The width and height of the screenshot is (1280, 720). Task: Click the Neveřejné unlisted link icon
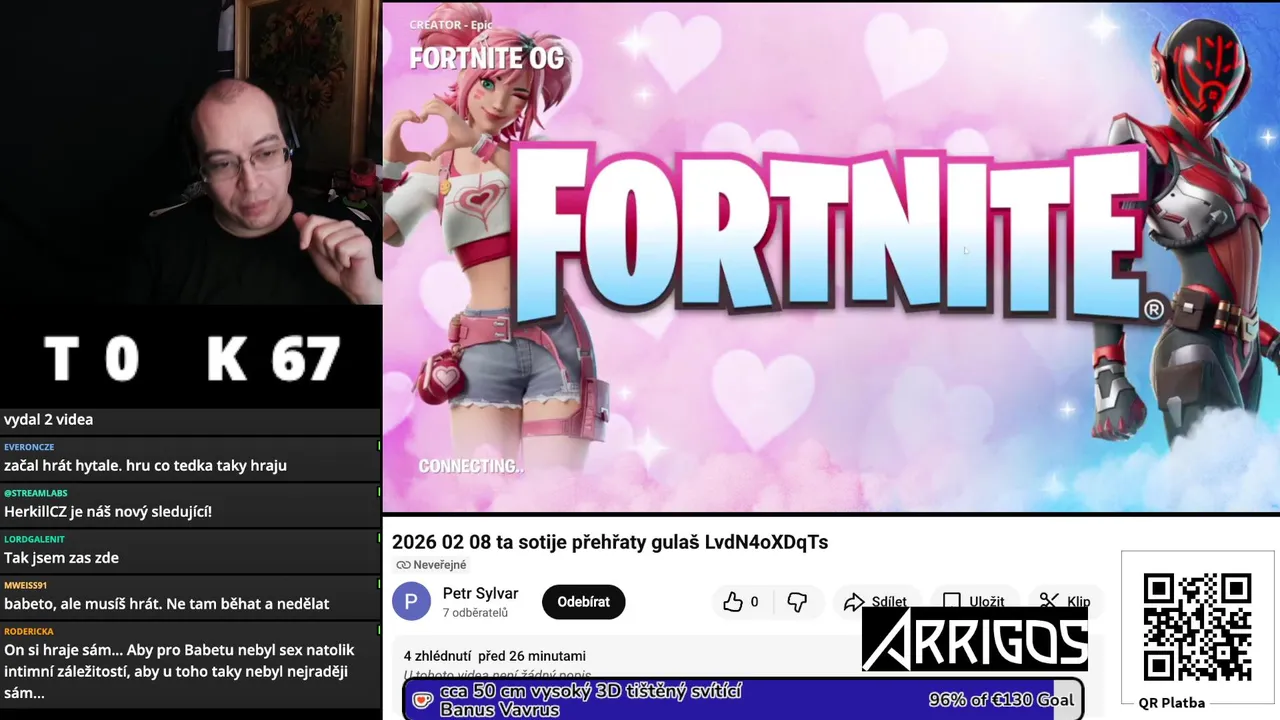pos(403,565)
